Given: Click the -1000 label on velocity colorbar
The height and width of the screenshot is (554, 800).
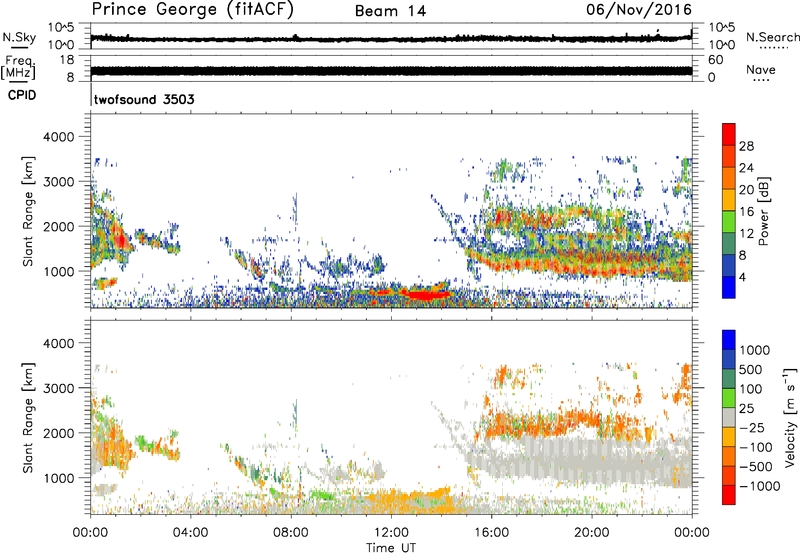Looking at the screenshot, I should coord(760,486).
